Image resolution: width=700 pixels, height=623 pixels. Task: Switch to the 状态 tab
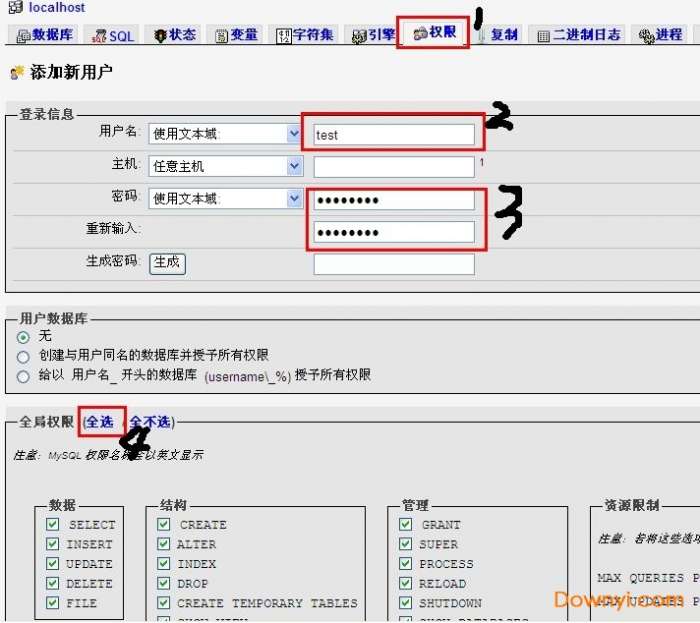175,35
